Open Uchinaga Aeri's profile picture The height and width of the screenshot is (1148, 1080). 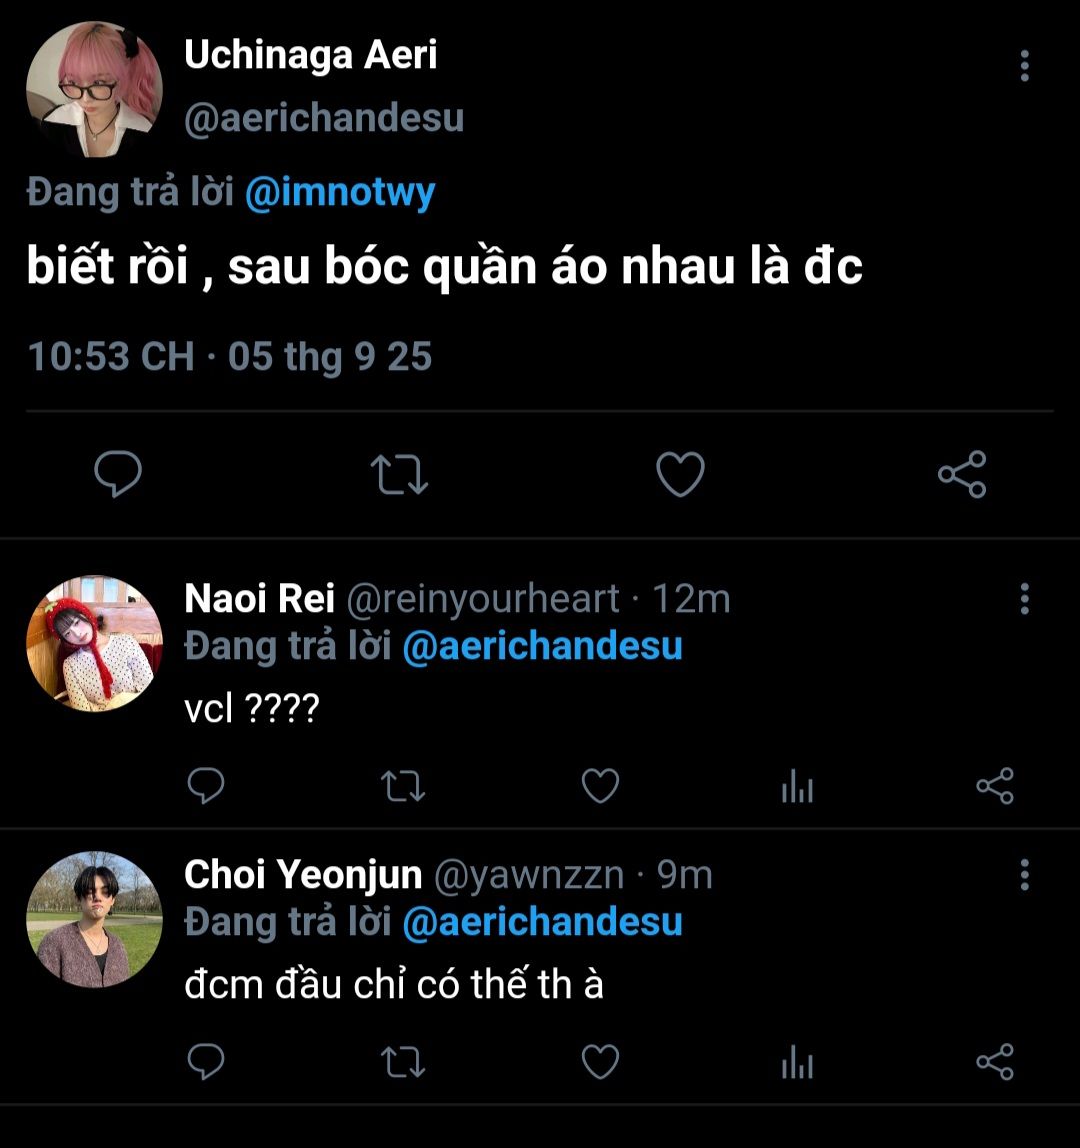pyautogui.click(x=94, y=90)
